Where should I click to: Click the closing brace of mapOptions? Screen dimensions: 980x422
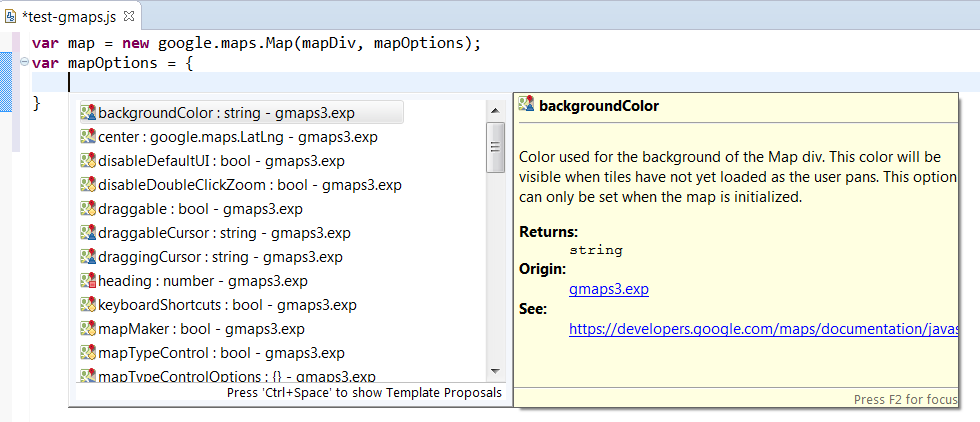(36, 103)
